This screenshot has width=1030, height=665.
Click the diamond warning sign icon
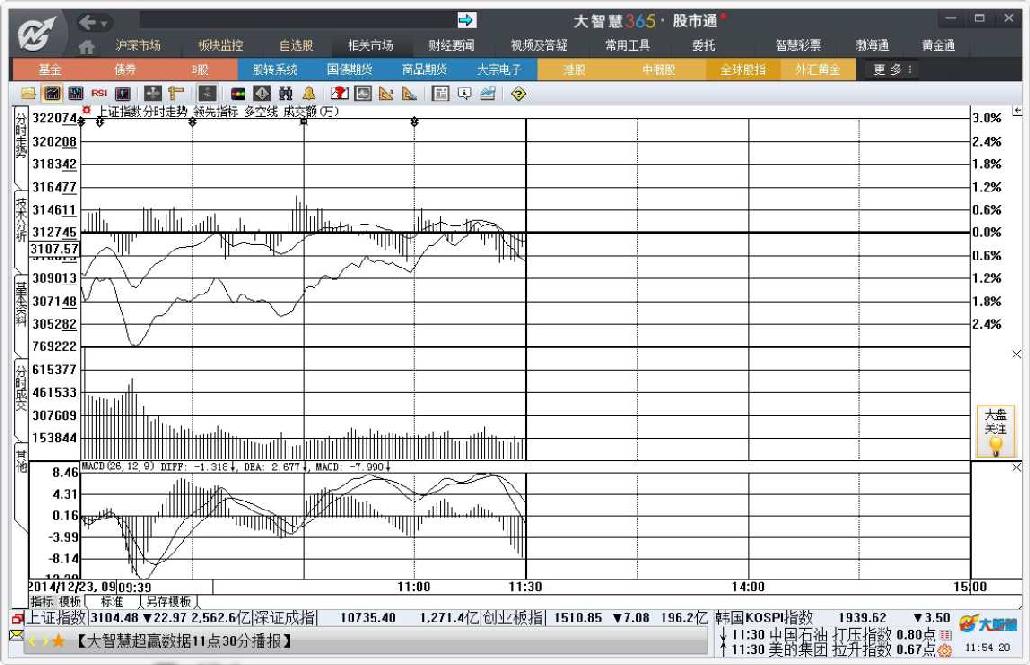(x=262, y=94)
